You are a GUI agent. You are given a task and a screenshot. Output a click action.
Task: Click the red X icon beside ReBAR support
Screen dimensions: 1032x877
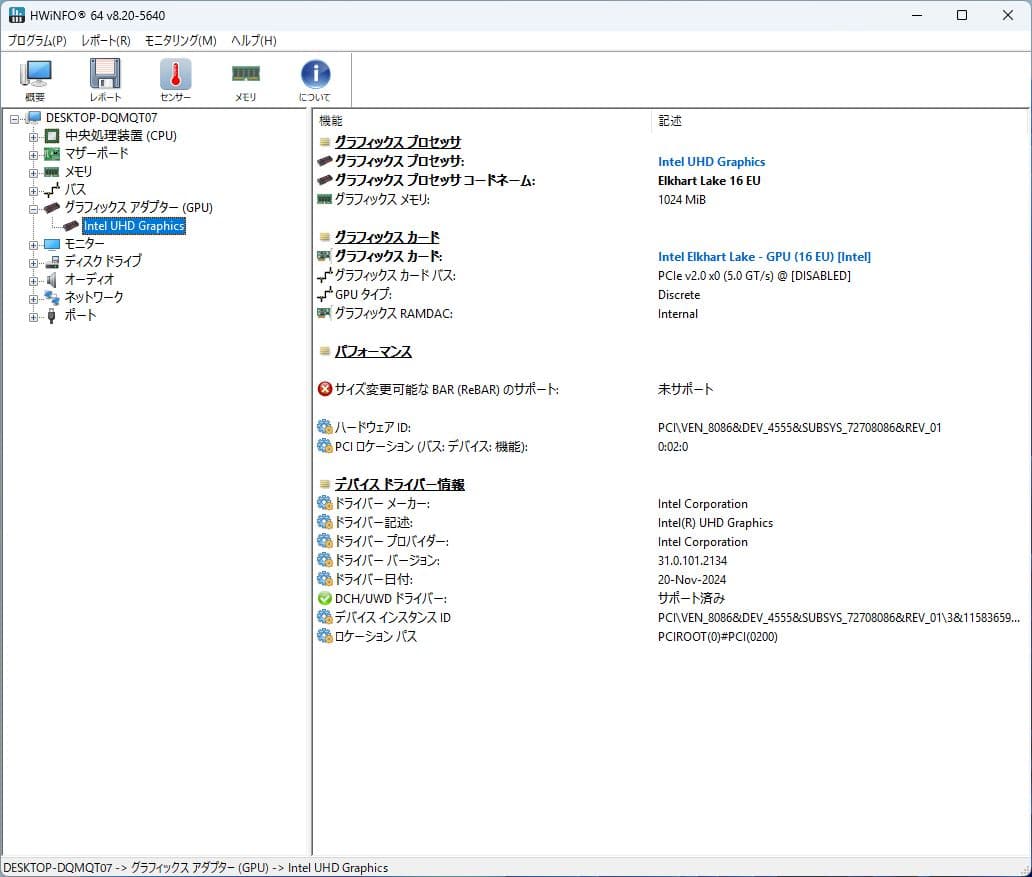(324, 389)
